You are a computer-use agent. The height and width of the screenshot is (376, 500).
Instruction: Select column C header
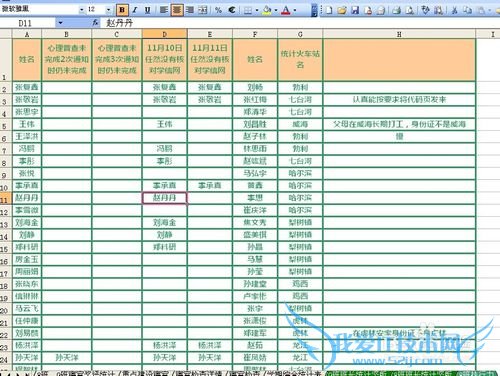[x=117, y=34]
